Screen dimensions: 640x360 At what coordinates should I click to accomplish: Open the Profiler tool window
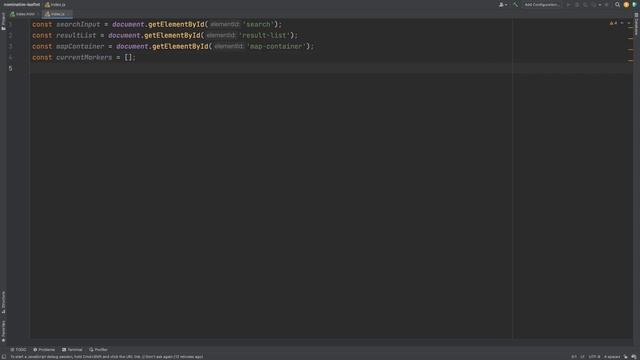pos(98,350)
